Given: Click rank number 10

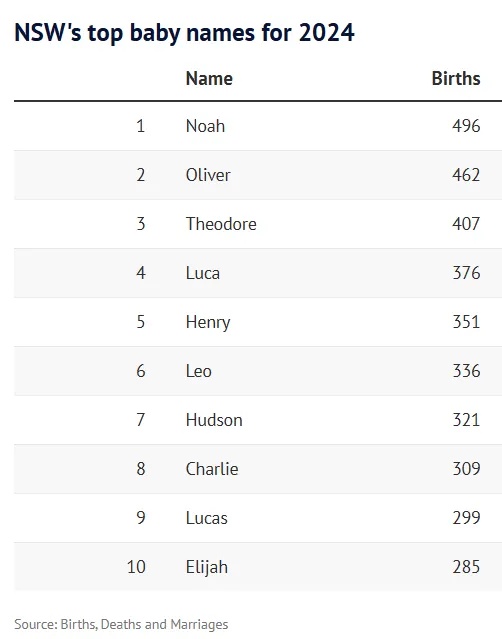Looking at the screenshot, I should point(136,567).
